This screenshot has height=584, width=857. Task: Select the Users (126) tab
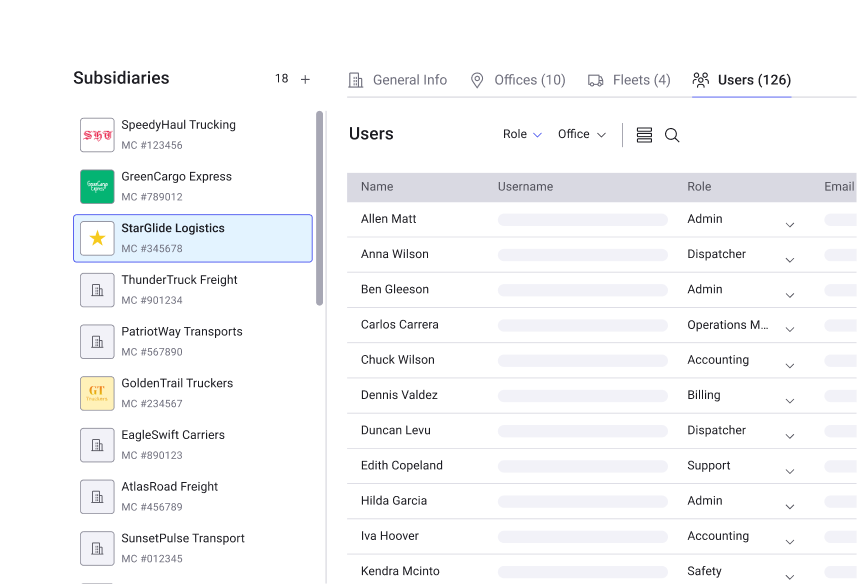point(742,80)
